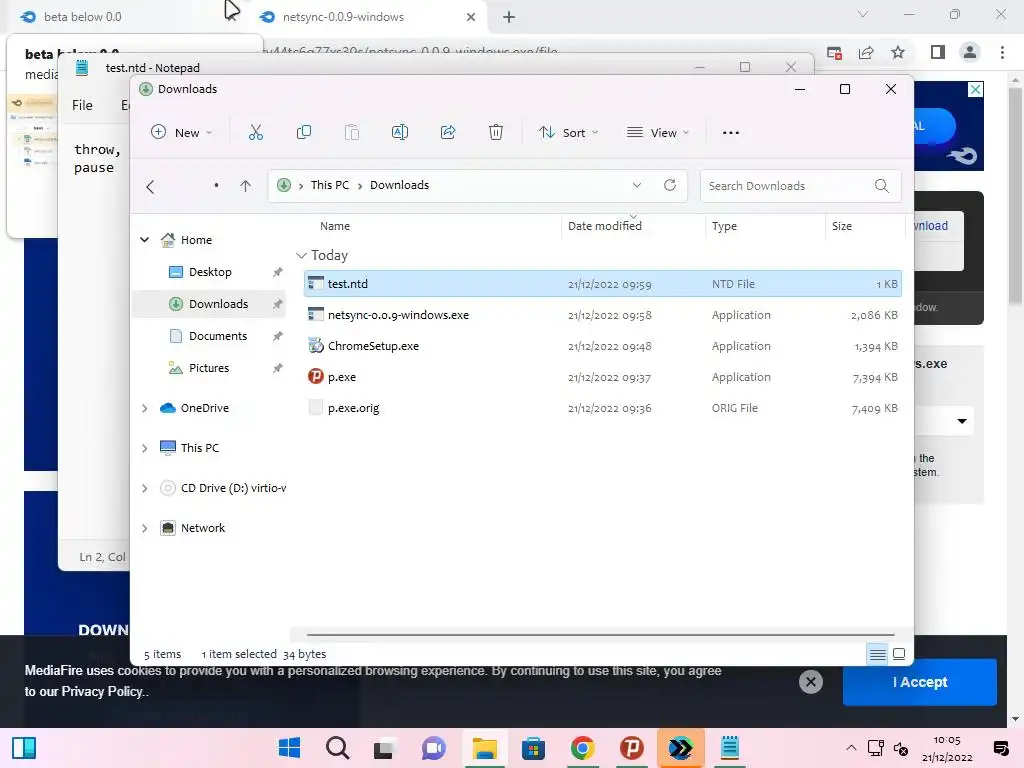Viewport: 1024px width, 768px height.
Task: Expand the CD Drive (D:) node
Action: [144, 488]
